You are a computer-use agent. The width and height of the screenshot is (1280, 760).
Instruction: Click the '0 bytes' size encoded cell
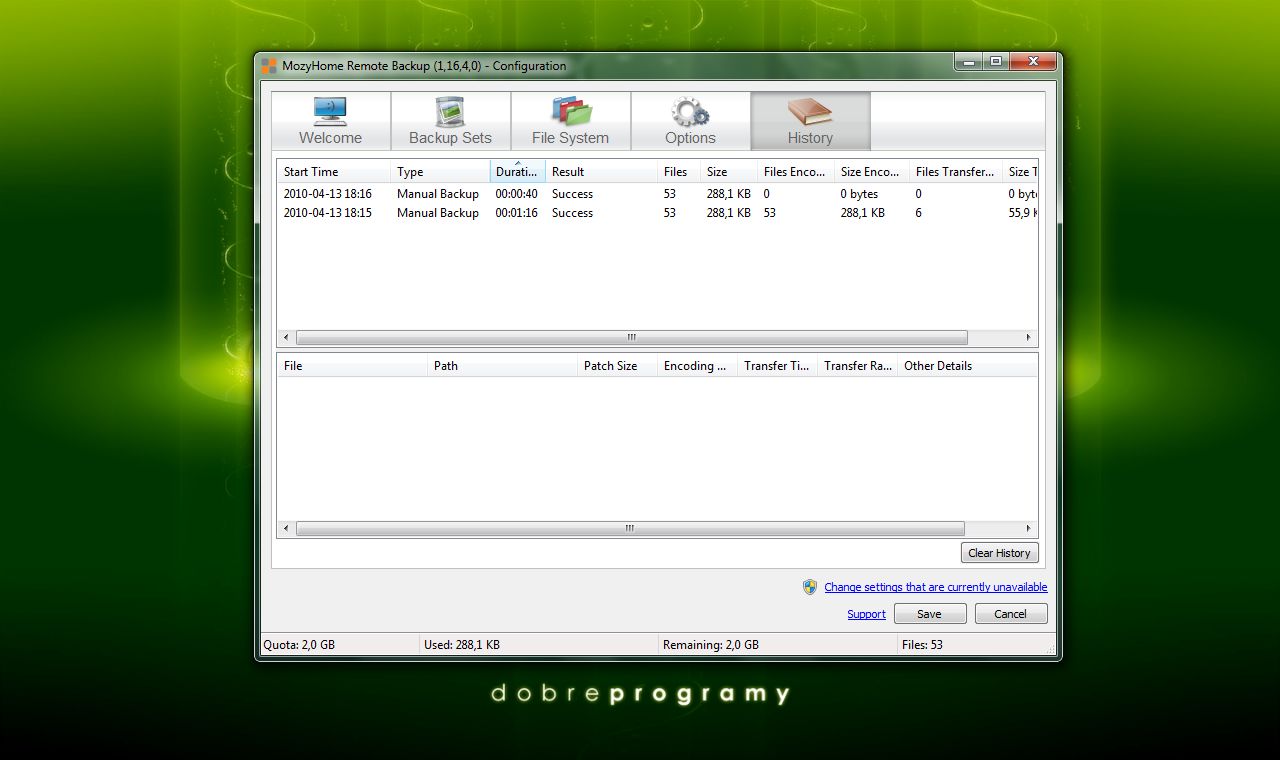[859, 194]
